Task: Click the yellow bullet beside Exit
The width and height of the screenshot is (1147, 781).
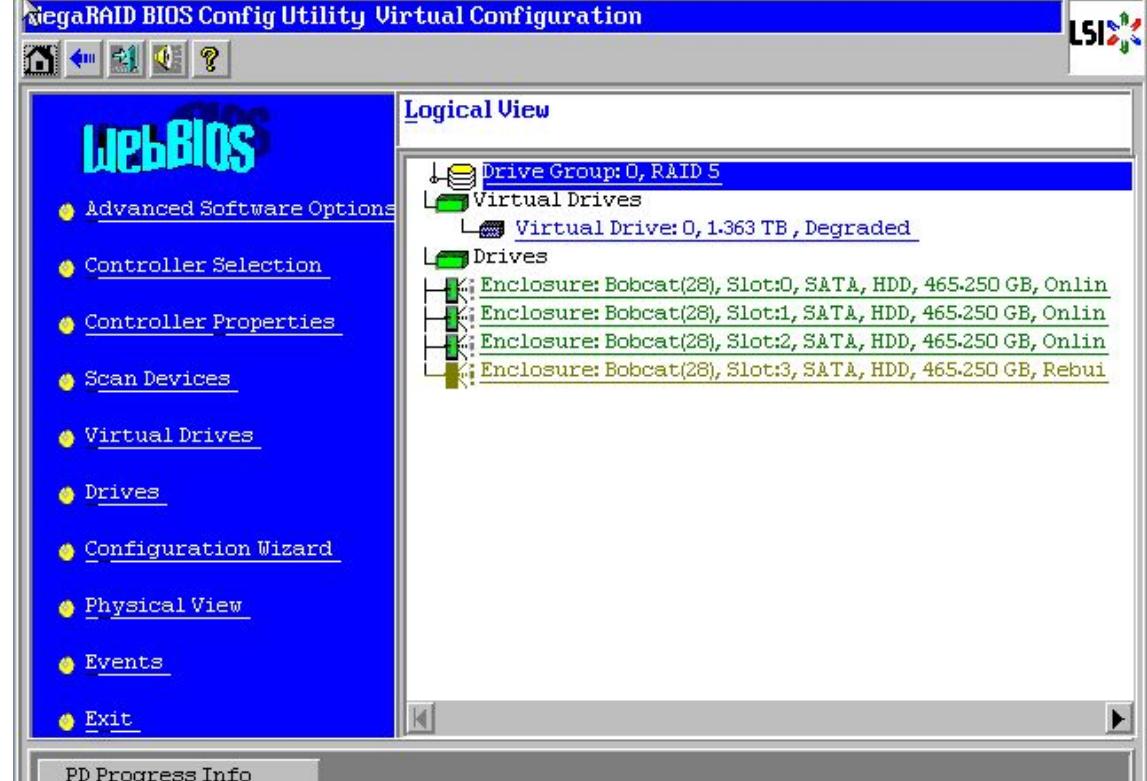Action: (67, 722)
